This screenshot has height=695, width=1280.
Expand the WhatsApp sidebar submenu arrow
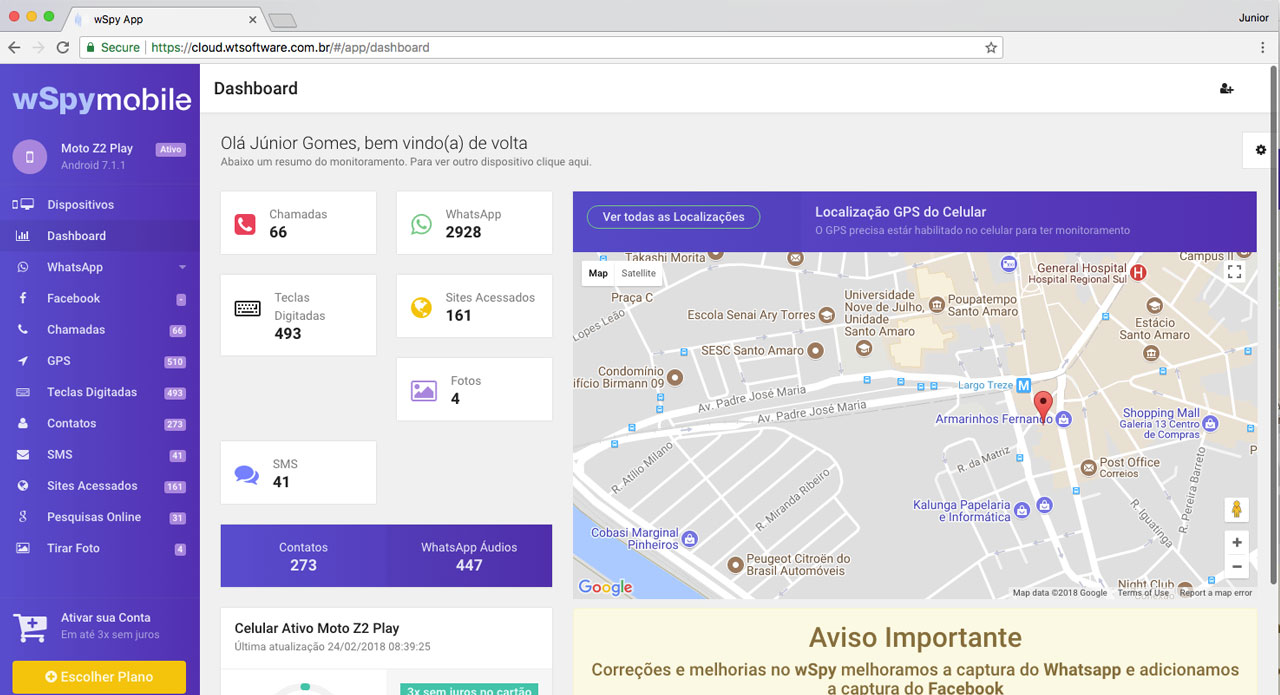[182, 268]
